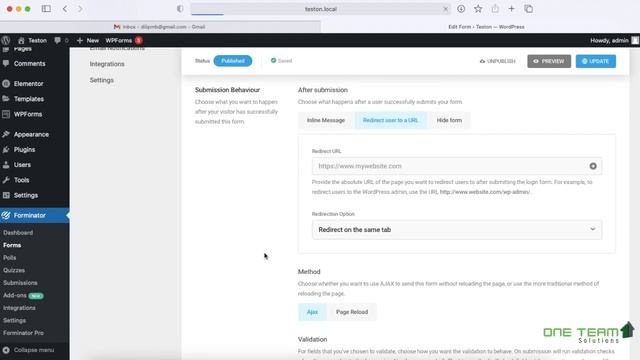Click the Unpublish button
The image size is (640, 360).
point(498,61)
